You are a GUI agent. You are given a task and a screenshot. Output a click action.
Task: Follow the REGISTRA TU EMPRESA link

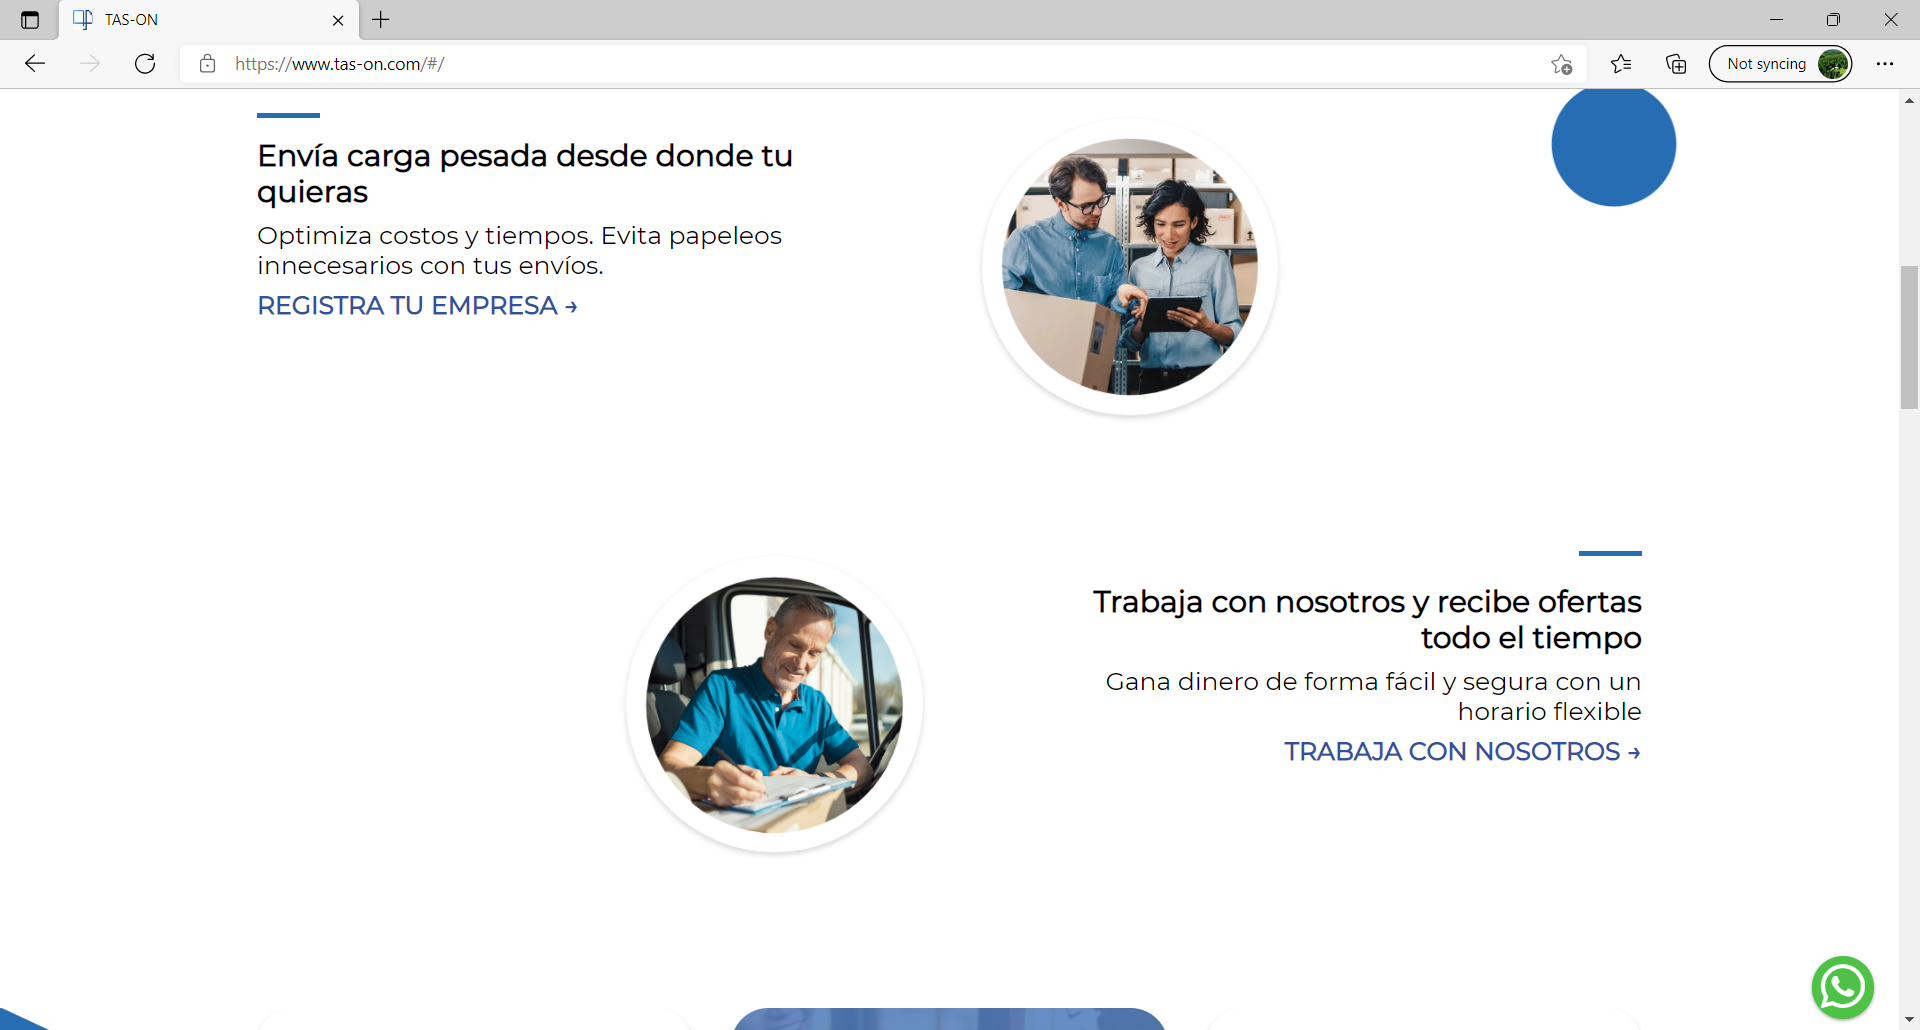pyautogui.click(x=417, y=306)
